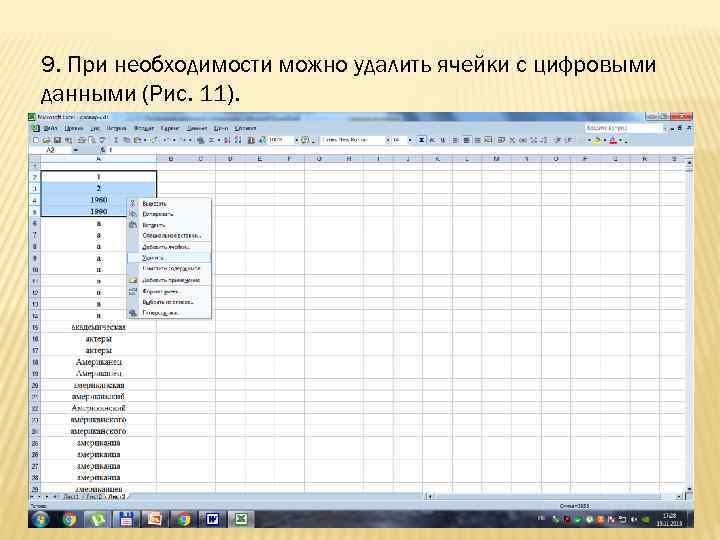Open the Font color dropdown arrow
This screenshot has width=720, height=540.
click(620, 140)
